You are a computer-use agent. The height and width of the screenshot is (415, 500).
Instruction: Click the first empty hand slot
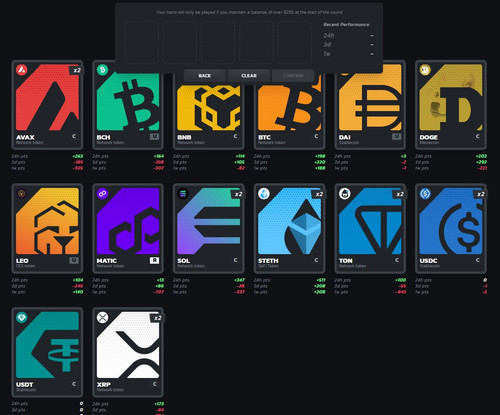[x=142, y=42]
